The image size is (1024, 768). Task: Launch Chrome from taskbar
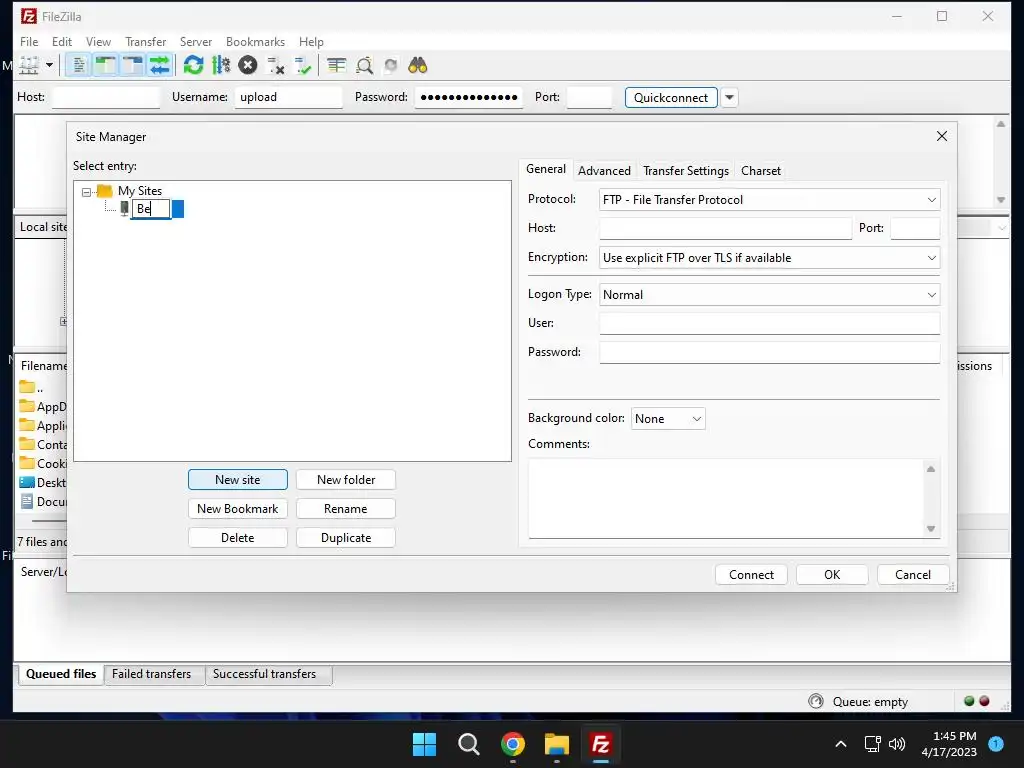click(513, 744)
